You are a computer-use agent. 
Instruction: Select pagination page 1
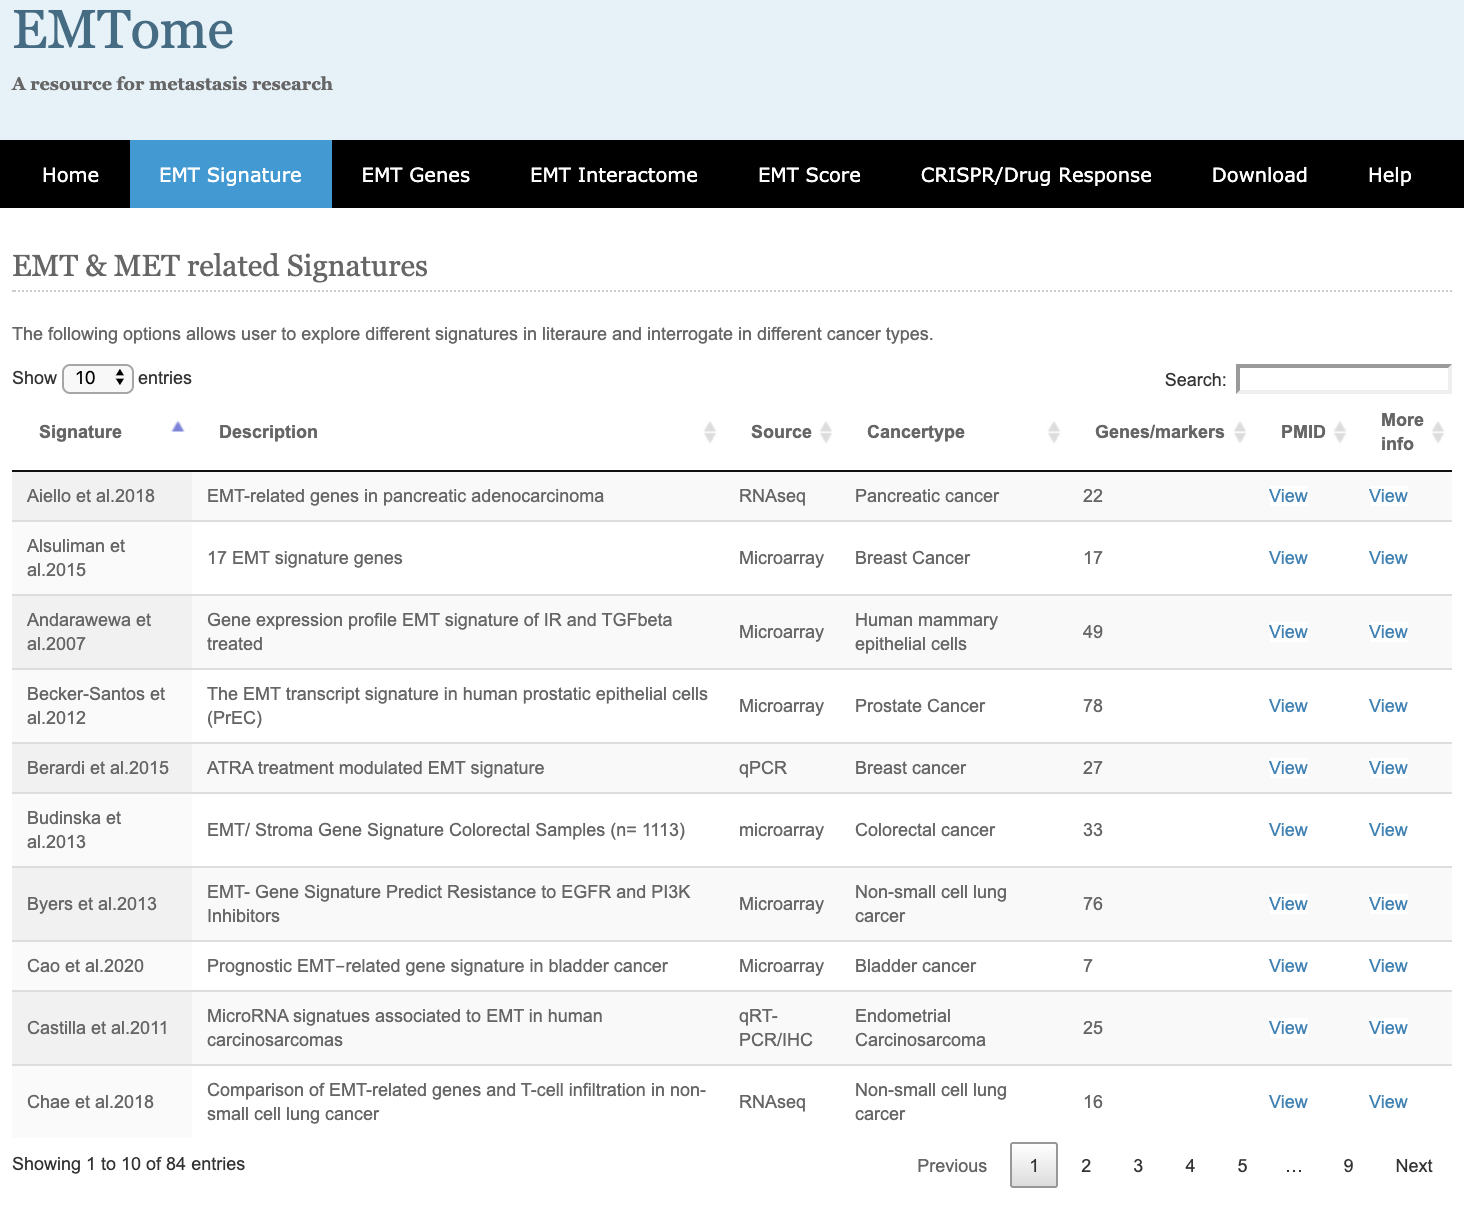(1034, 1166)
